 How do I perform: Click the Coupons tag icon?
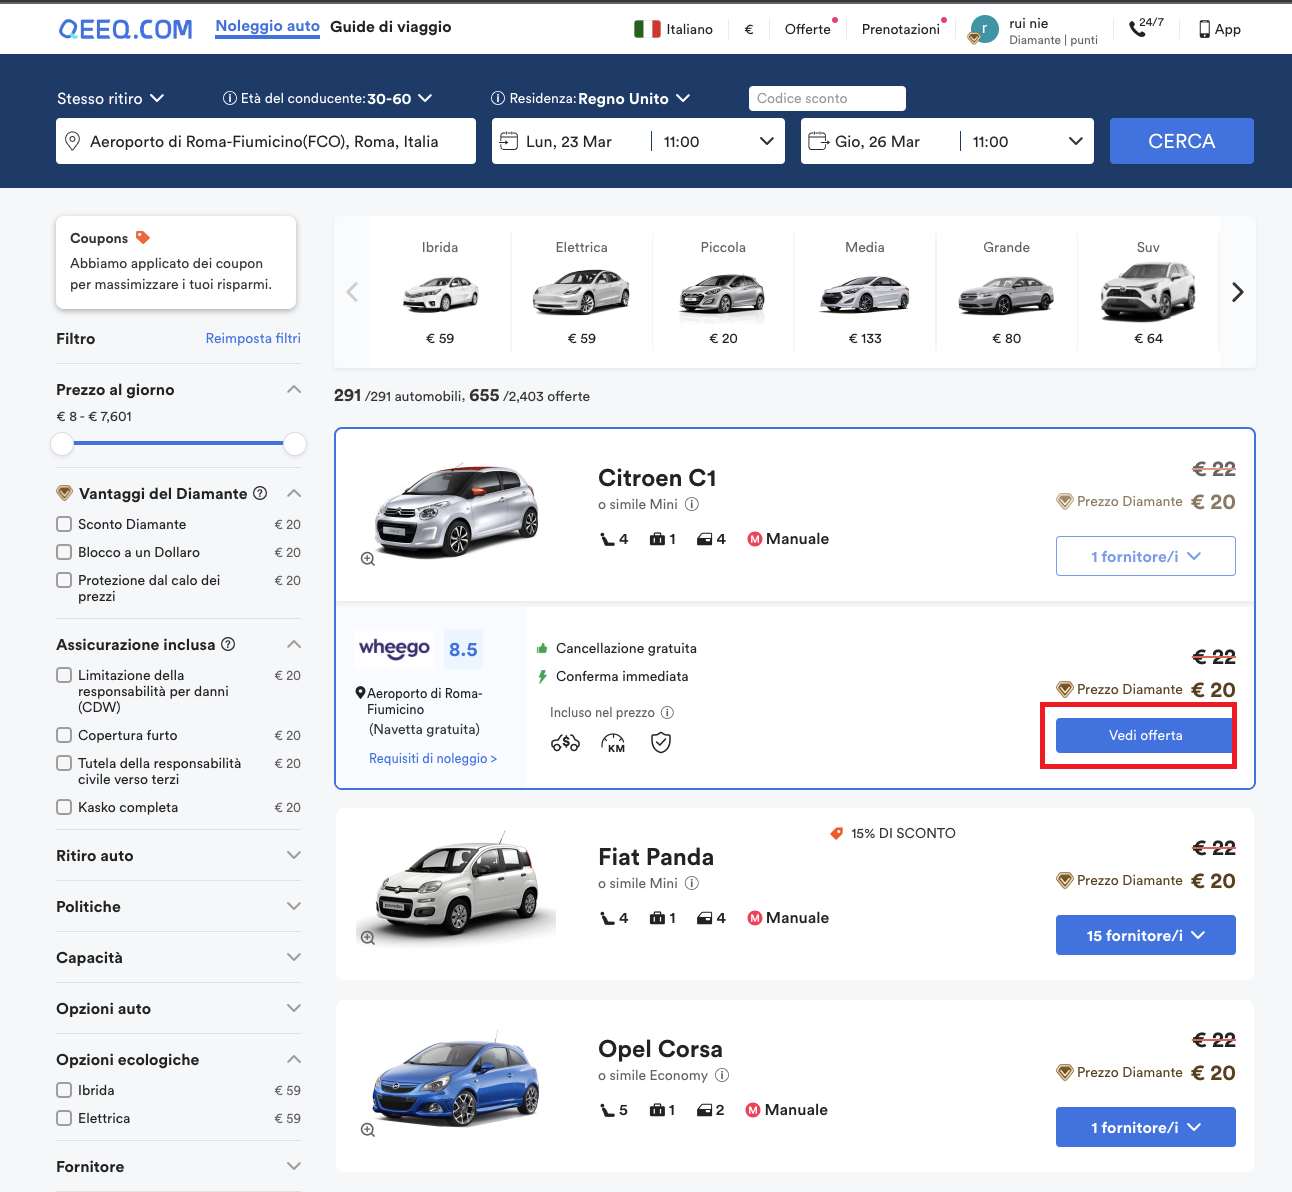pos(143,238)
